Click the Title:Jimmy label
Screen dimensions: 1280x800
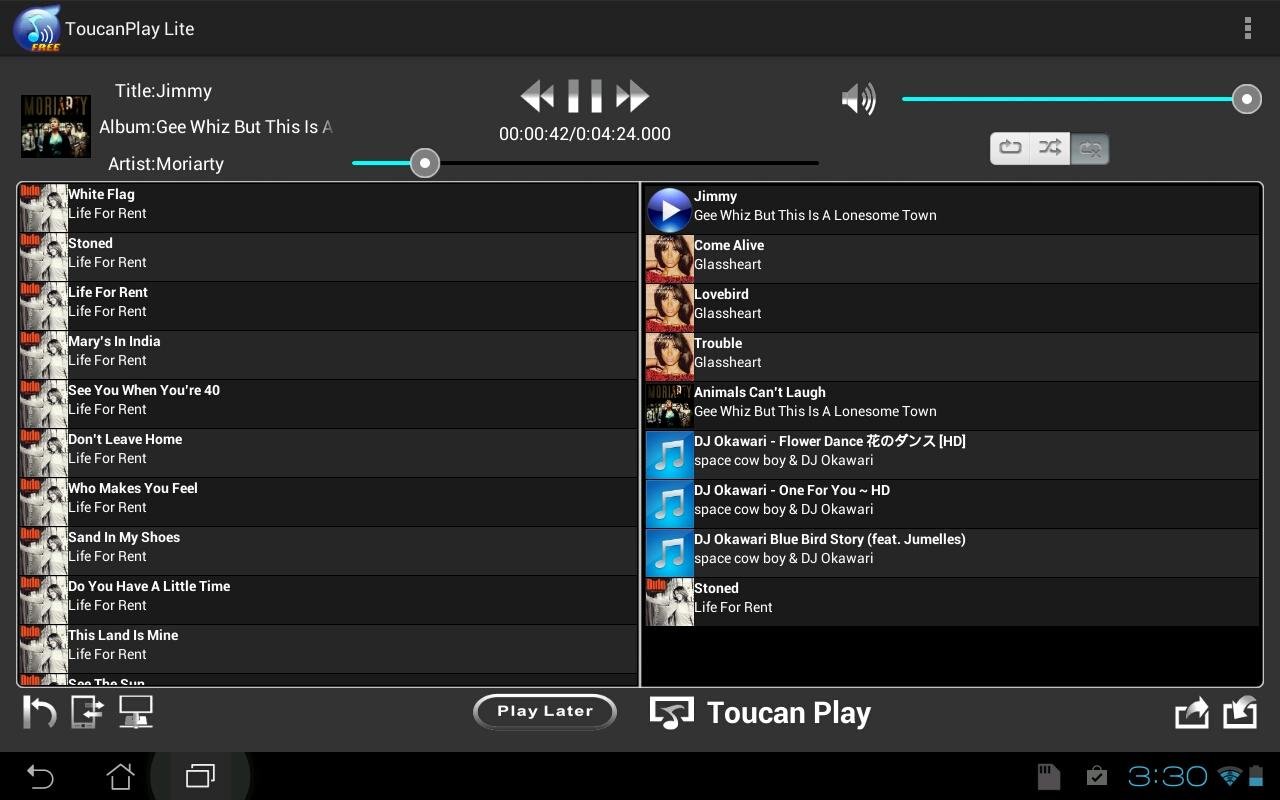click(x=163, y=91)
